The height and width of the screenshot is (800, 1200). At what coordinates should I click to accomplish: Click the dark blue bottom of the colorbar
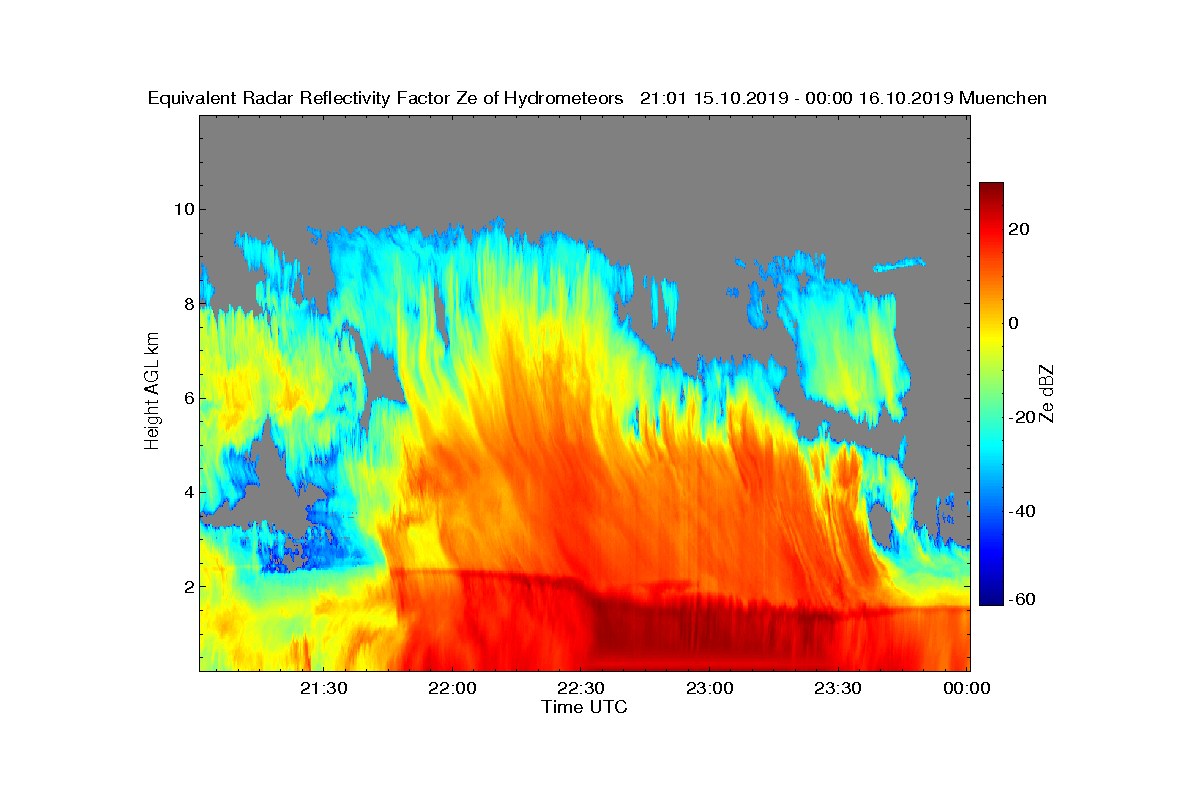click(x=991, y=597)
